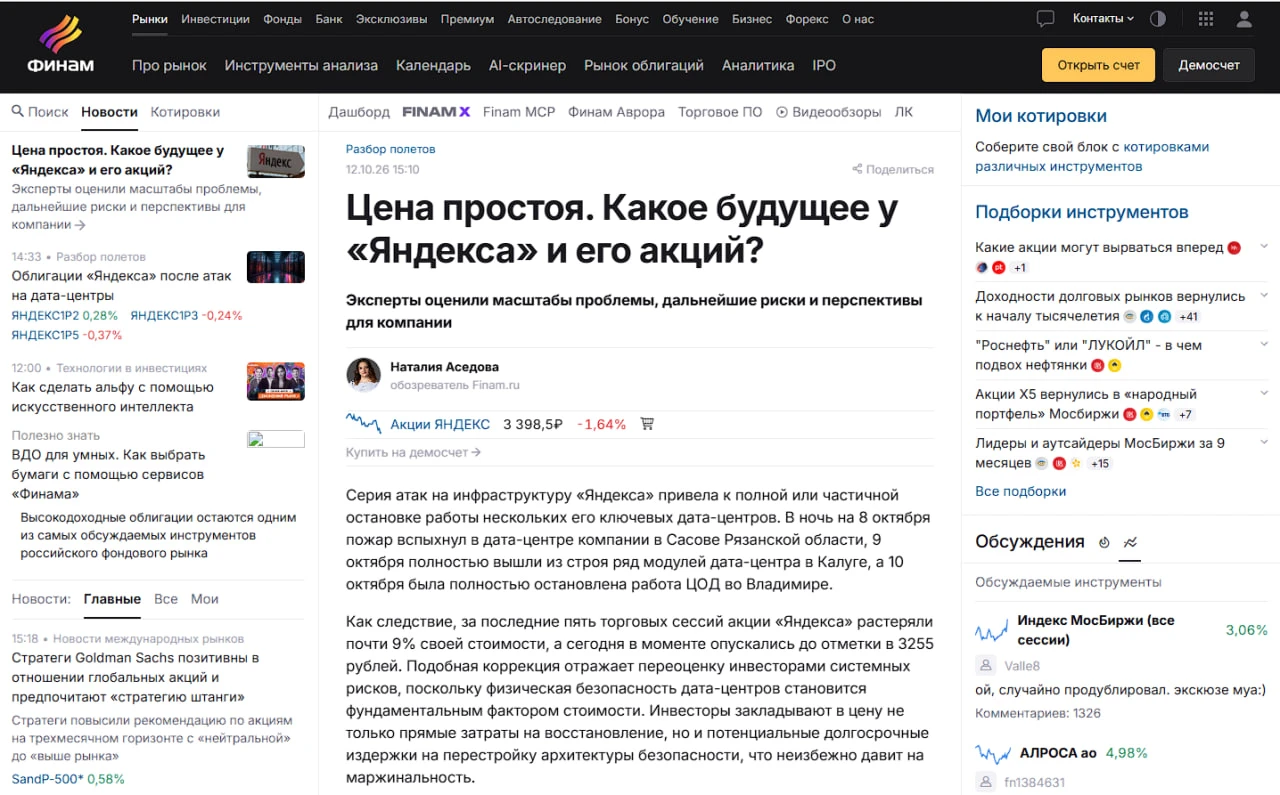Screen dimensions: 1280x795
Task: Click the АЛРОСА ао sparkline icon
Action: pos(993,754)
